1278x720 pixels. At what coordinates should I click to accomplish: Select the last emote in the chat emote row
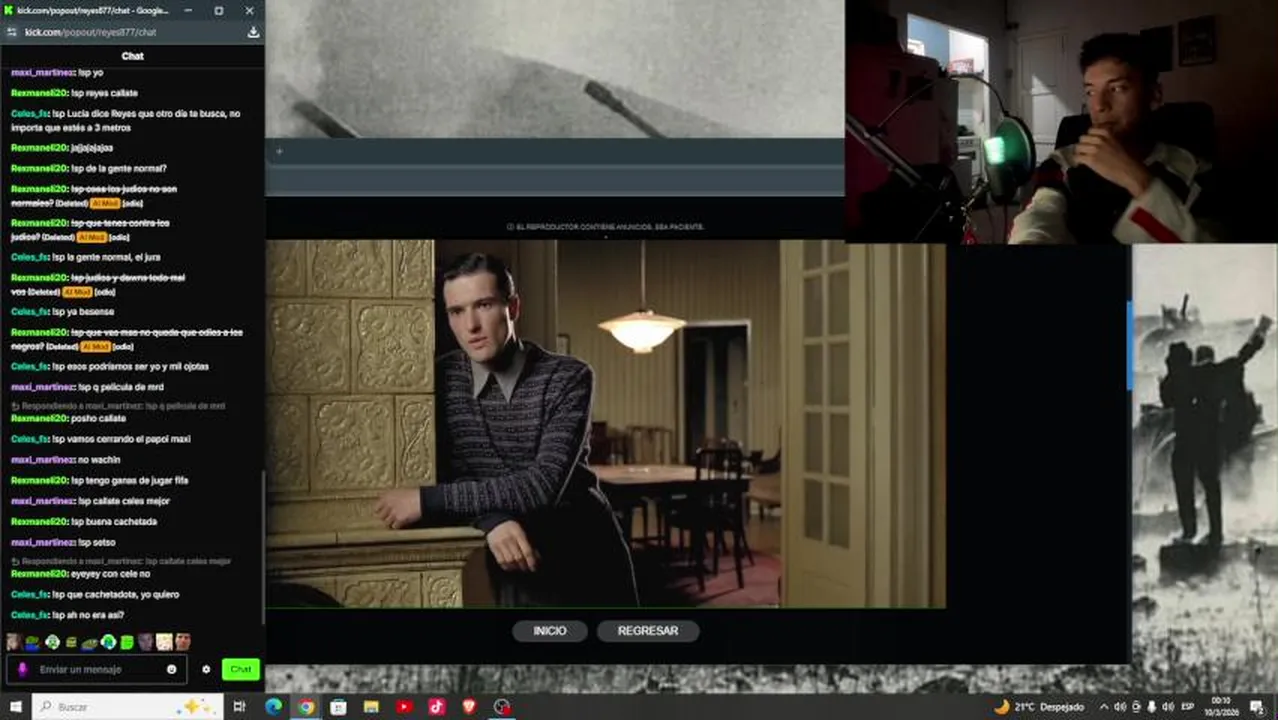[x=183, y=642]
